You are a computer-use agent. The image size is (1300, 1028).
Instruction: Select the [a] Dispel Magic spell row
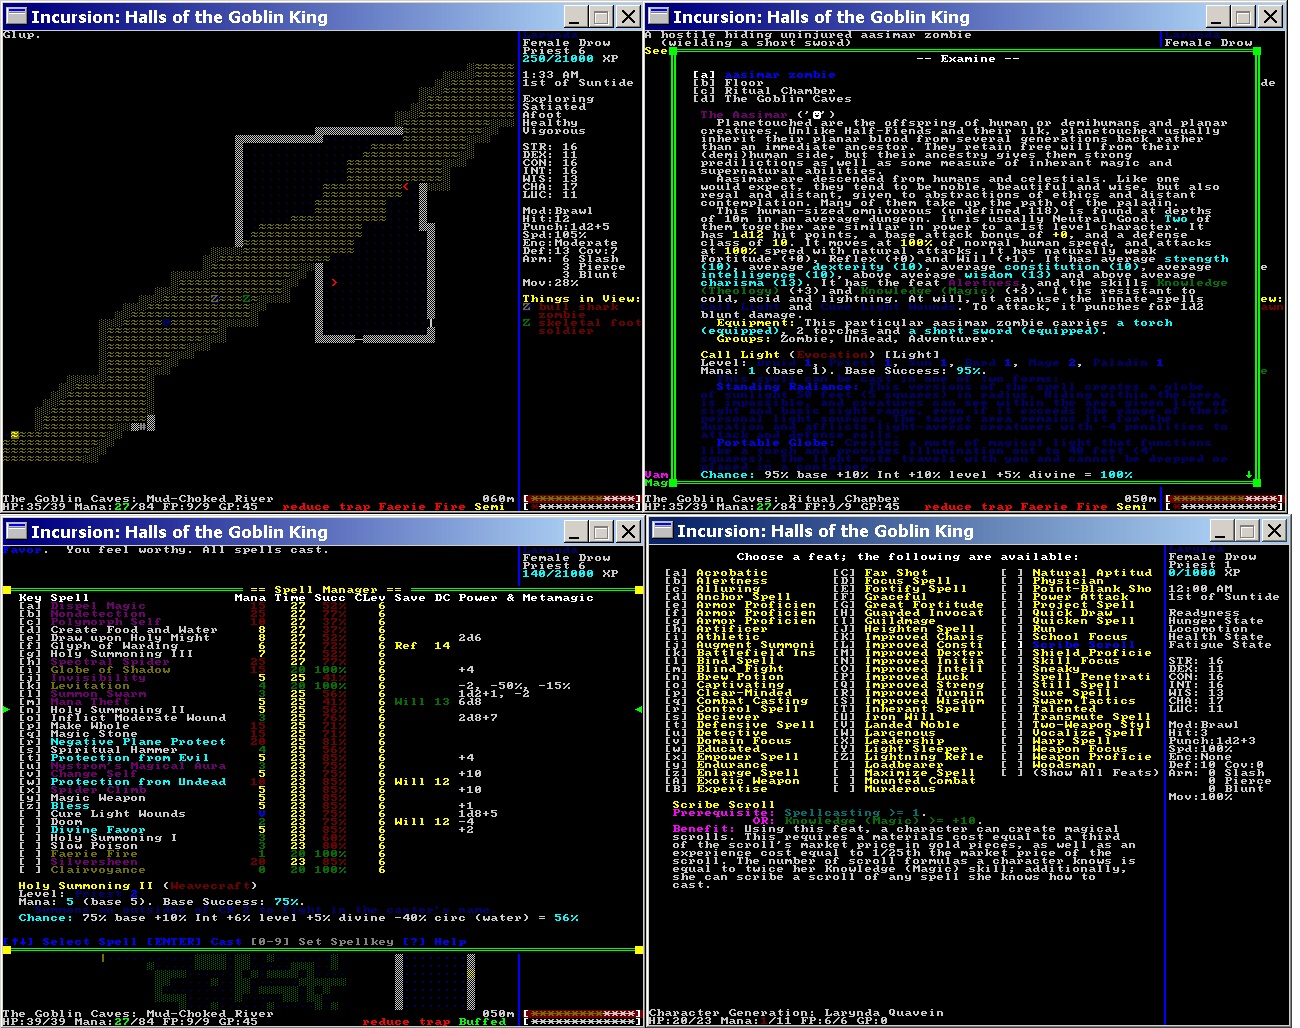click(x=200, y=606)
